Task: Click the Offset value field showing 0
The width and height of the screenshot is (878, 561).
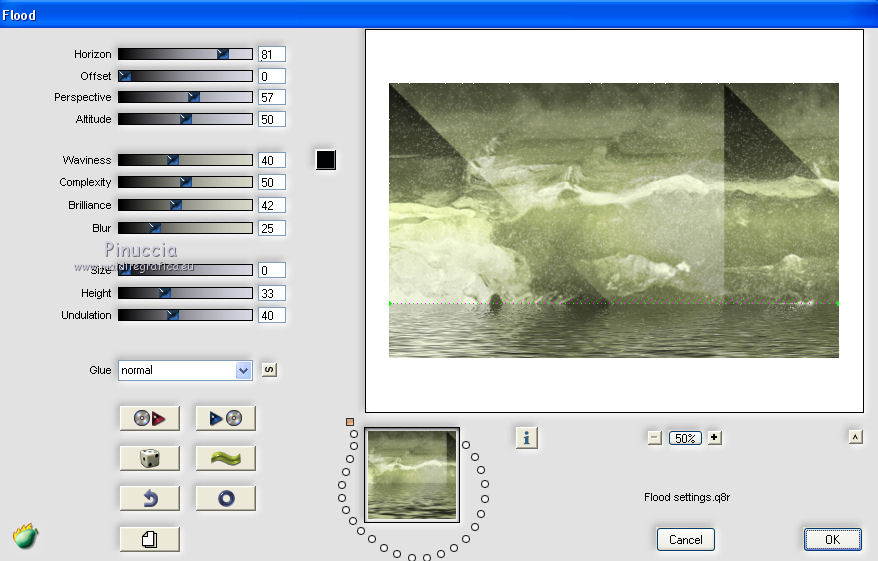Action: click(x=272, y=76)
